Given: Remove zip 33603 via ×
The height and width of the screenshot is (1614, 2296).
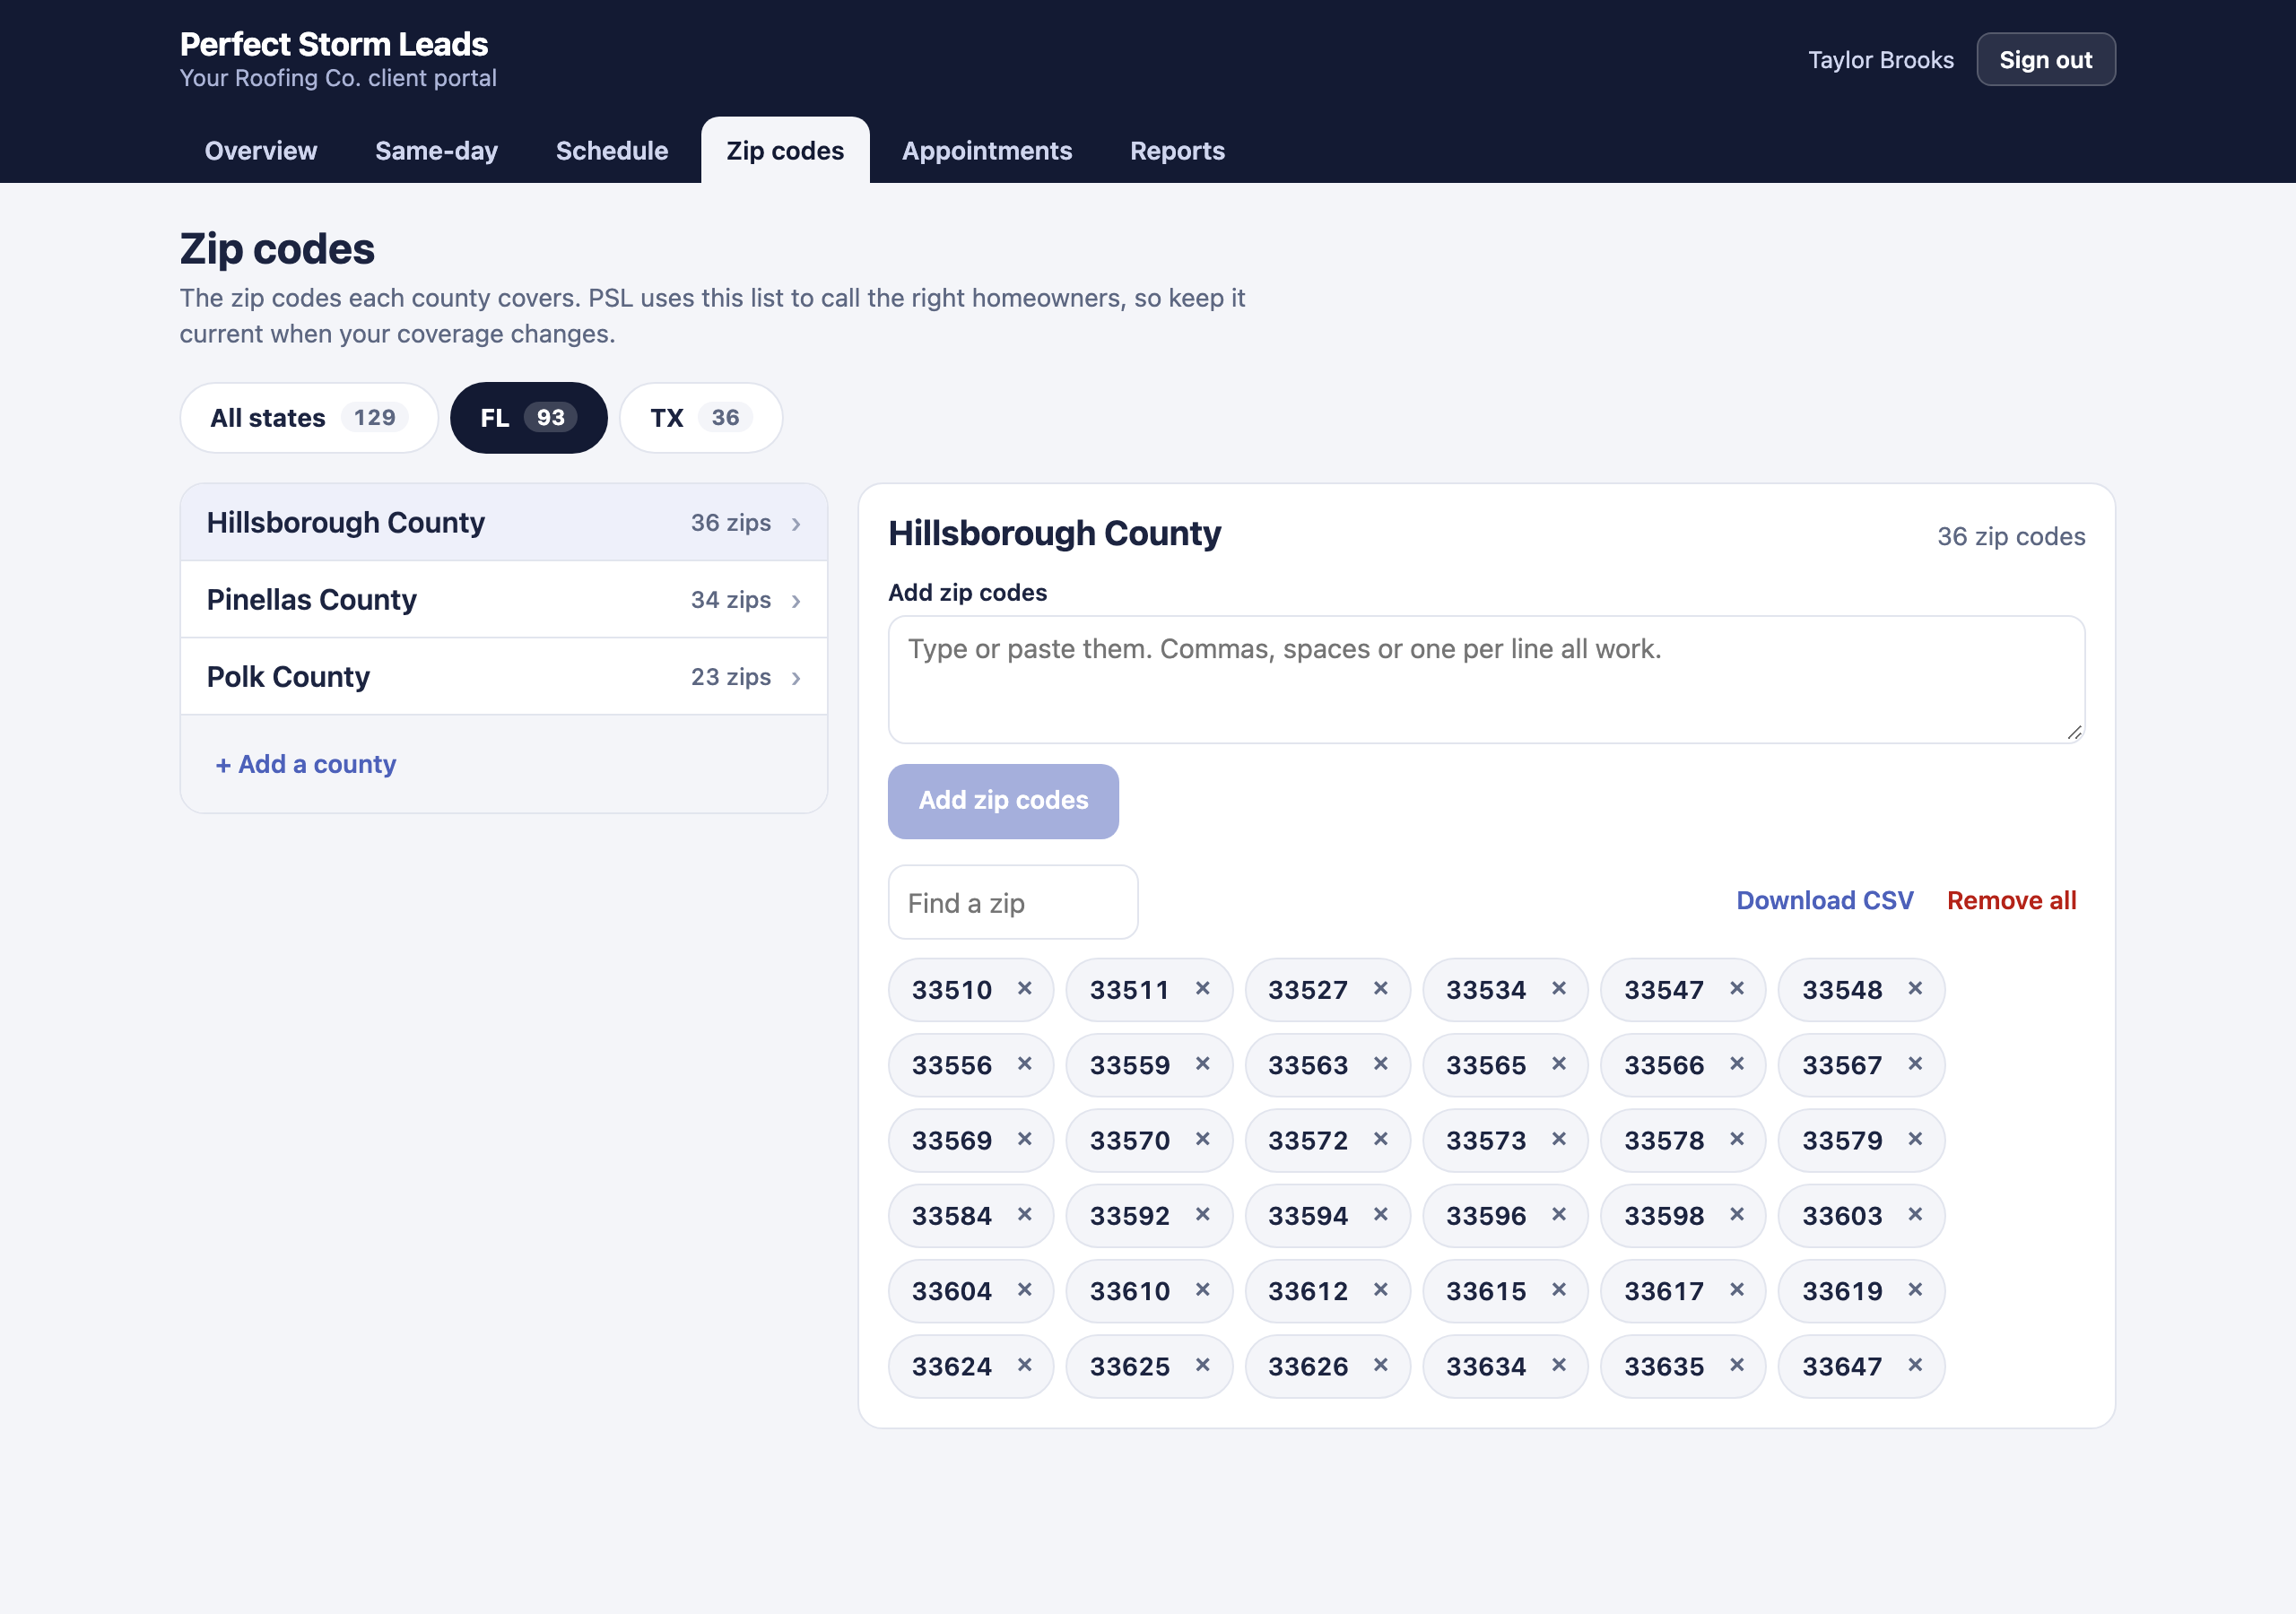Looking at the screenshot, I should pos(1914,1215).
